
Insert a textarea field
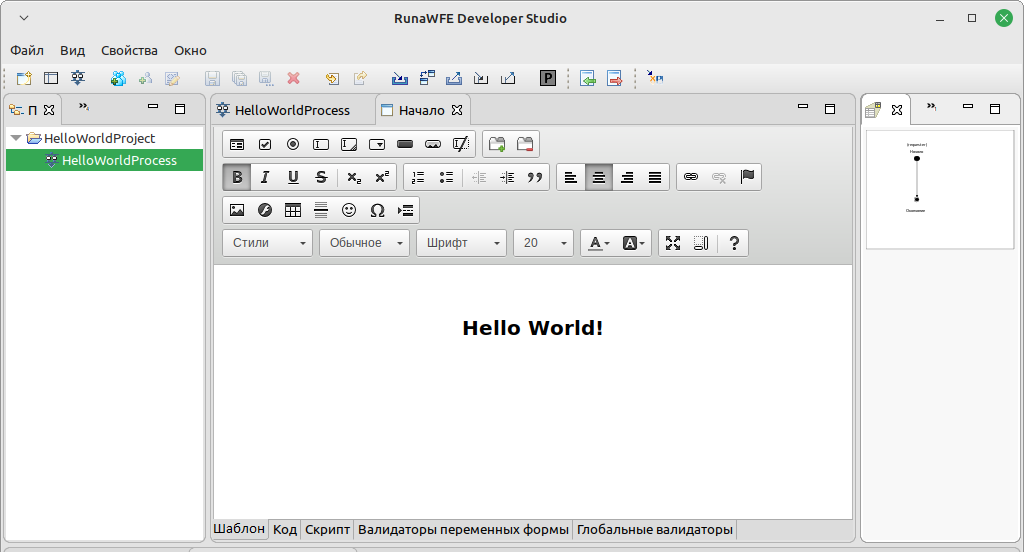[x=349, y=144]
